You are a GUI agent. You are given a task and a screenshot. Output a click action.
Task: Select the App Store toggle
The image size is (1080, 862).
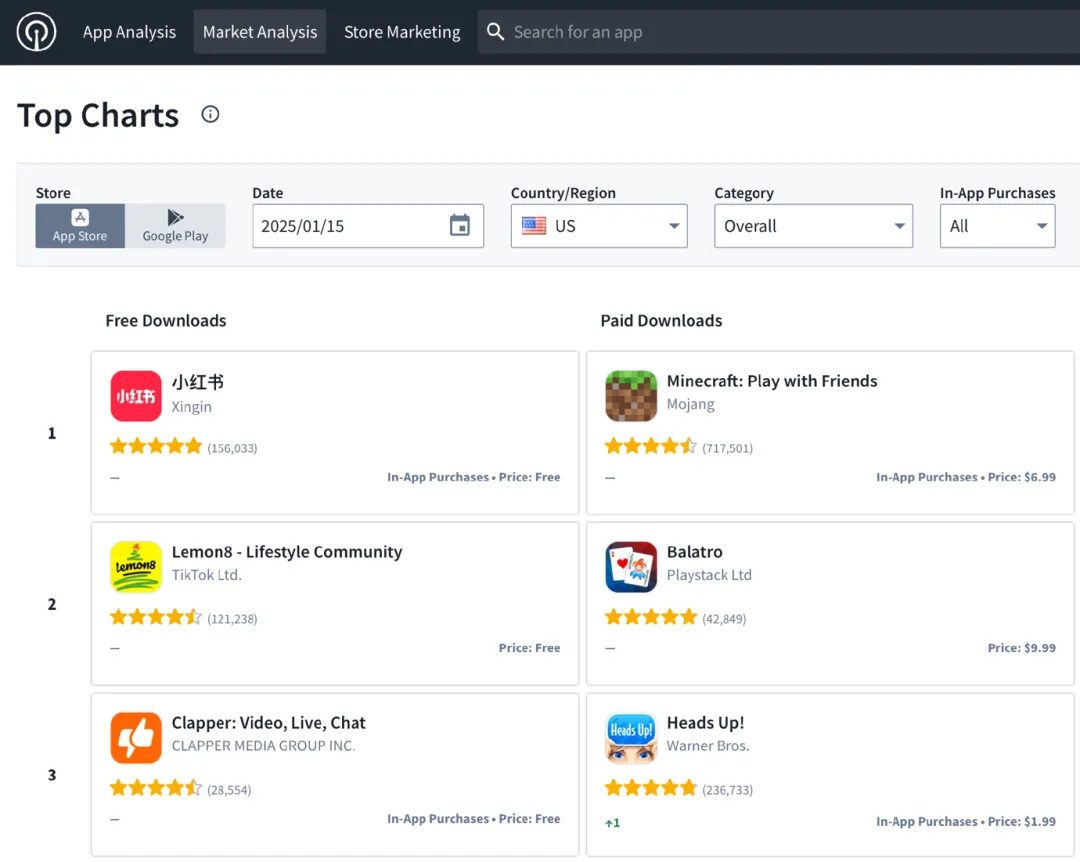point(80,225)
